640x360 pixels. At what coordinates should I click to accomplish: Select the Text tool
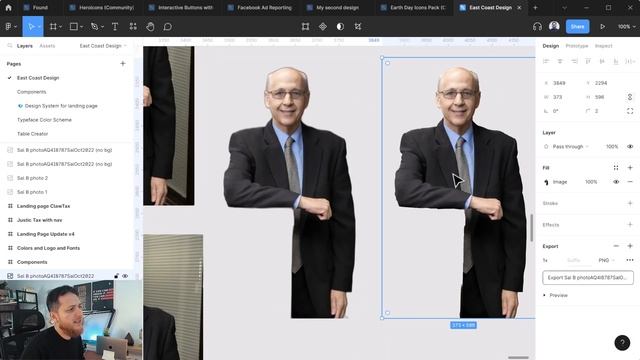tap(115, 27)
